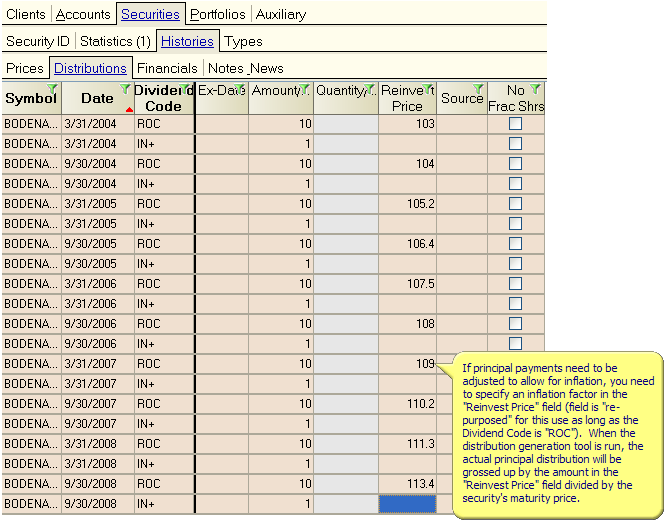The height and width of the screenshot is (523, 666).
Task: Click the red sort arrow in Date header
Action: click(x=128, y=108)
